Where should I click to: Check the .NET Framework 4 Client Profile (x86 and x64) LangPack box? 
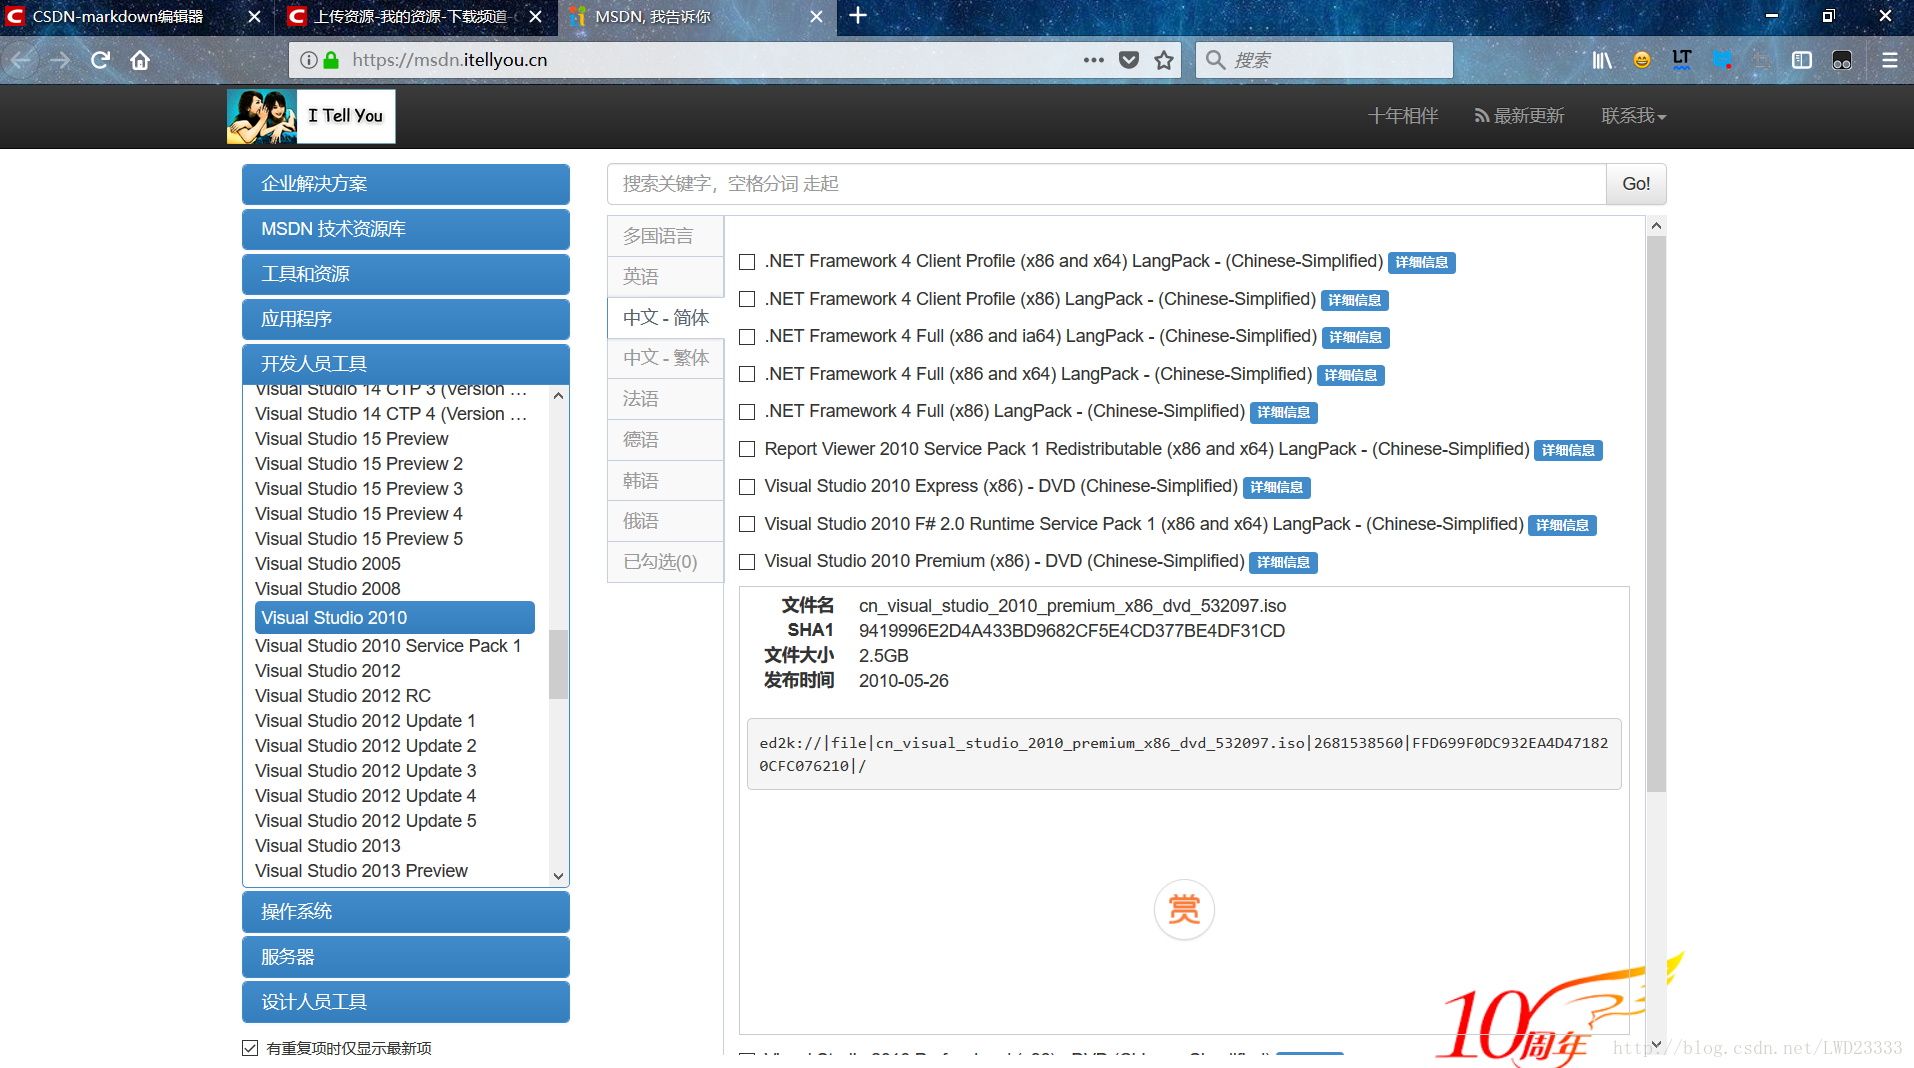coord(747,262)
